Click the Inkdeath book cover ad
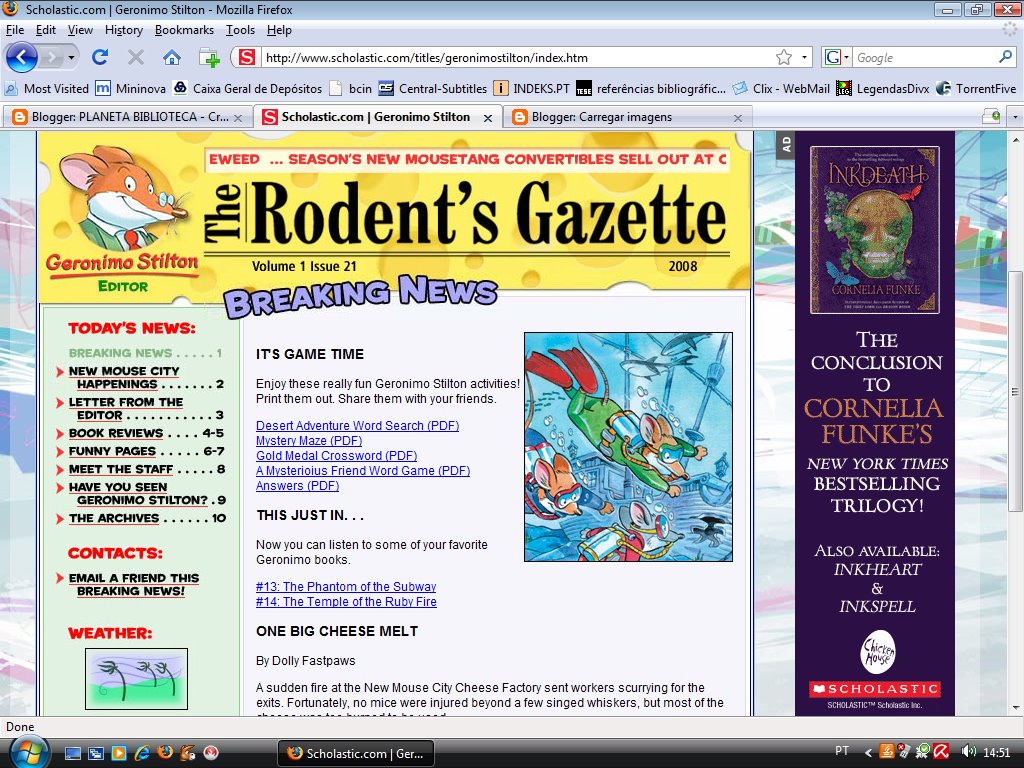This screenshot has height=768, width=1024. coord(875,230)
